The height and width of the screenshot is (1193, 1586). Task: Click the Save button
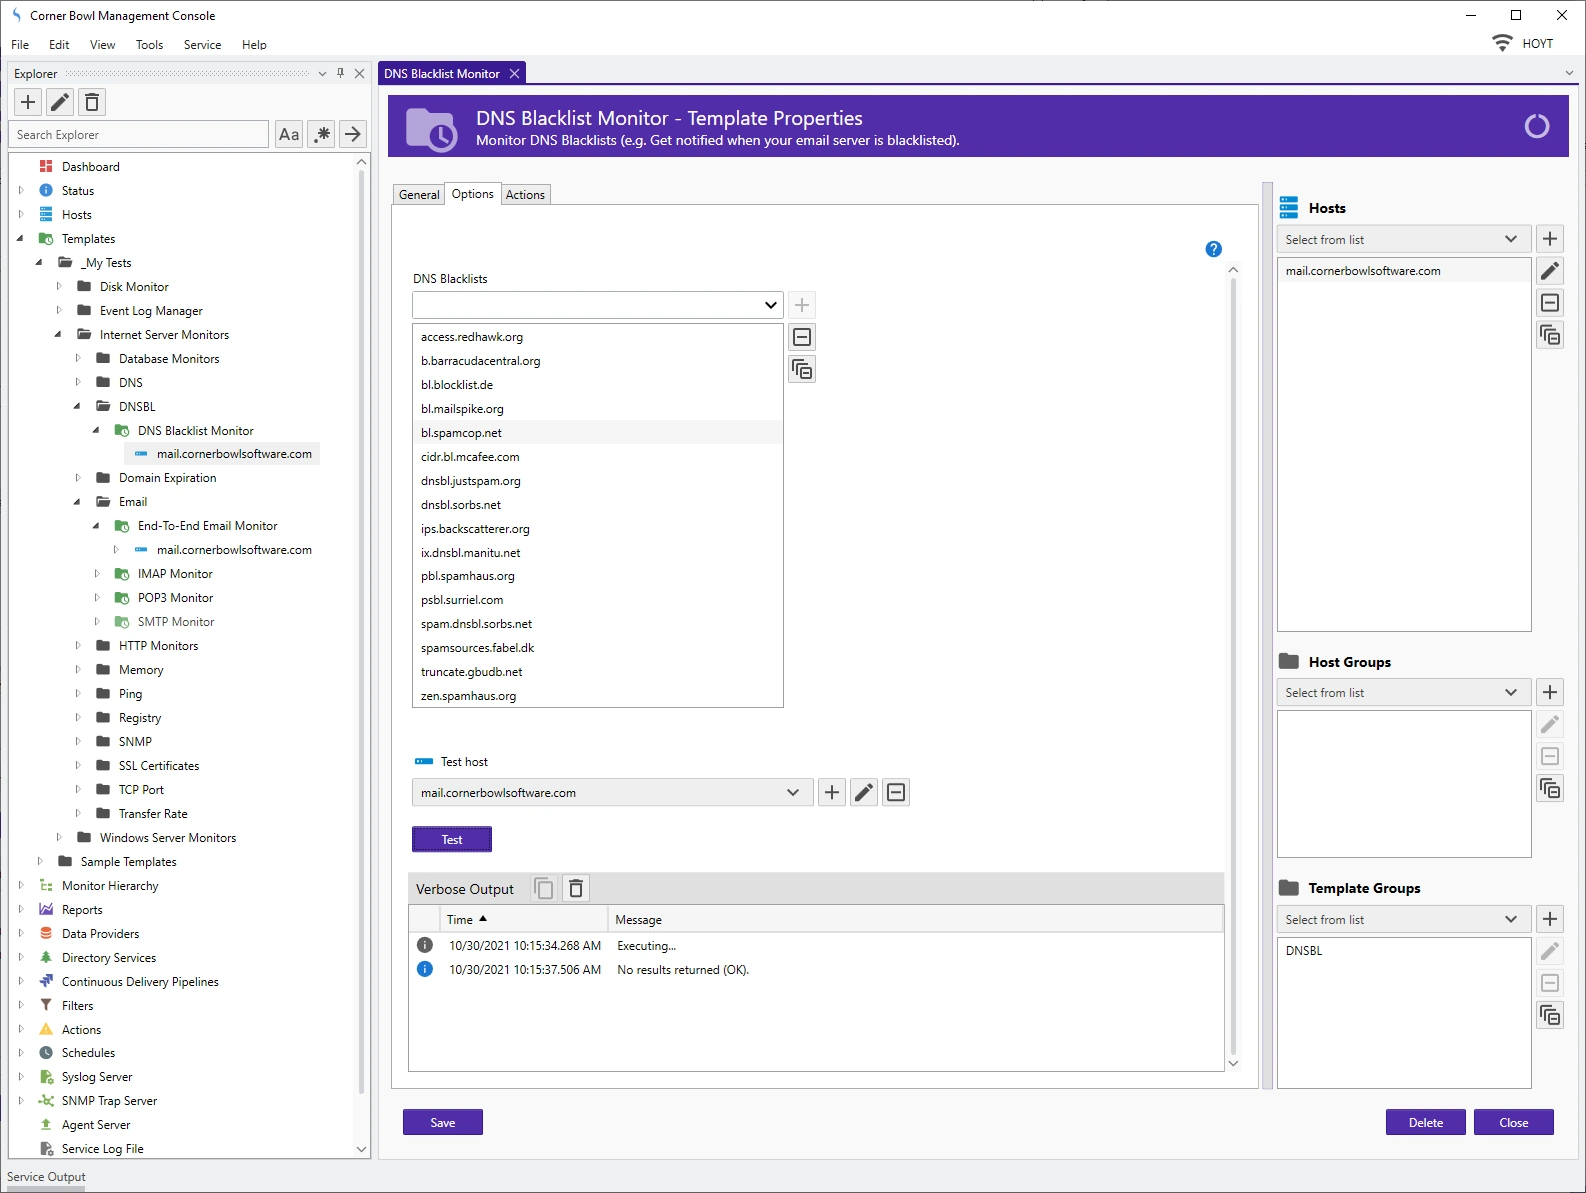[442, 1123]
